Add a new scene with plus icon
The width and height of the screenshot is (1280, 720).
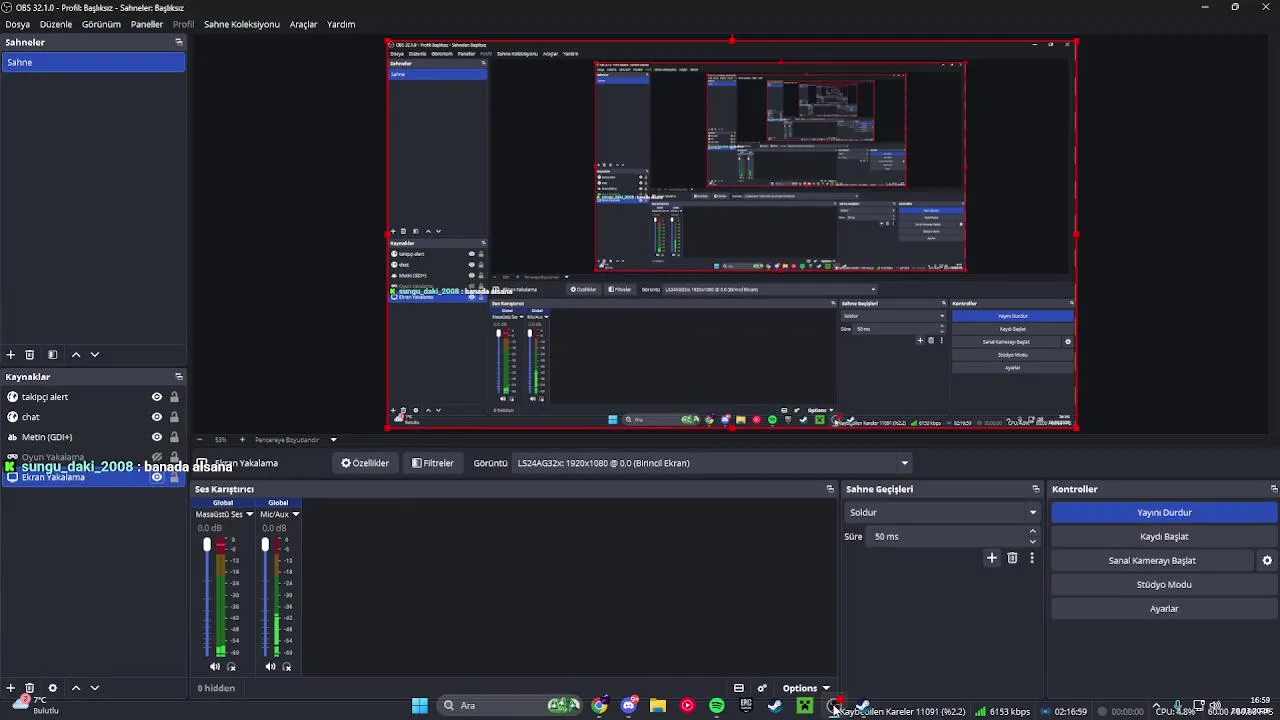tap(11, 354)
